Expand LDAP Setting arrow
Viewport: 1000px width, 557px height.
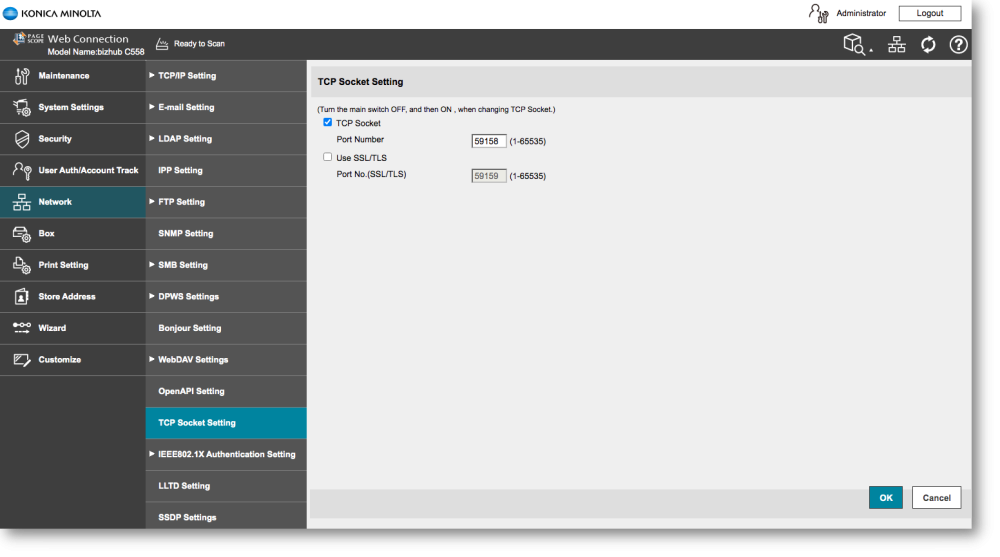(152, 138)
